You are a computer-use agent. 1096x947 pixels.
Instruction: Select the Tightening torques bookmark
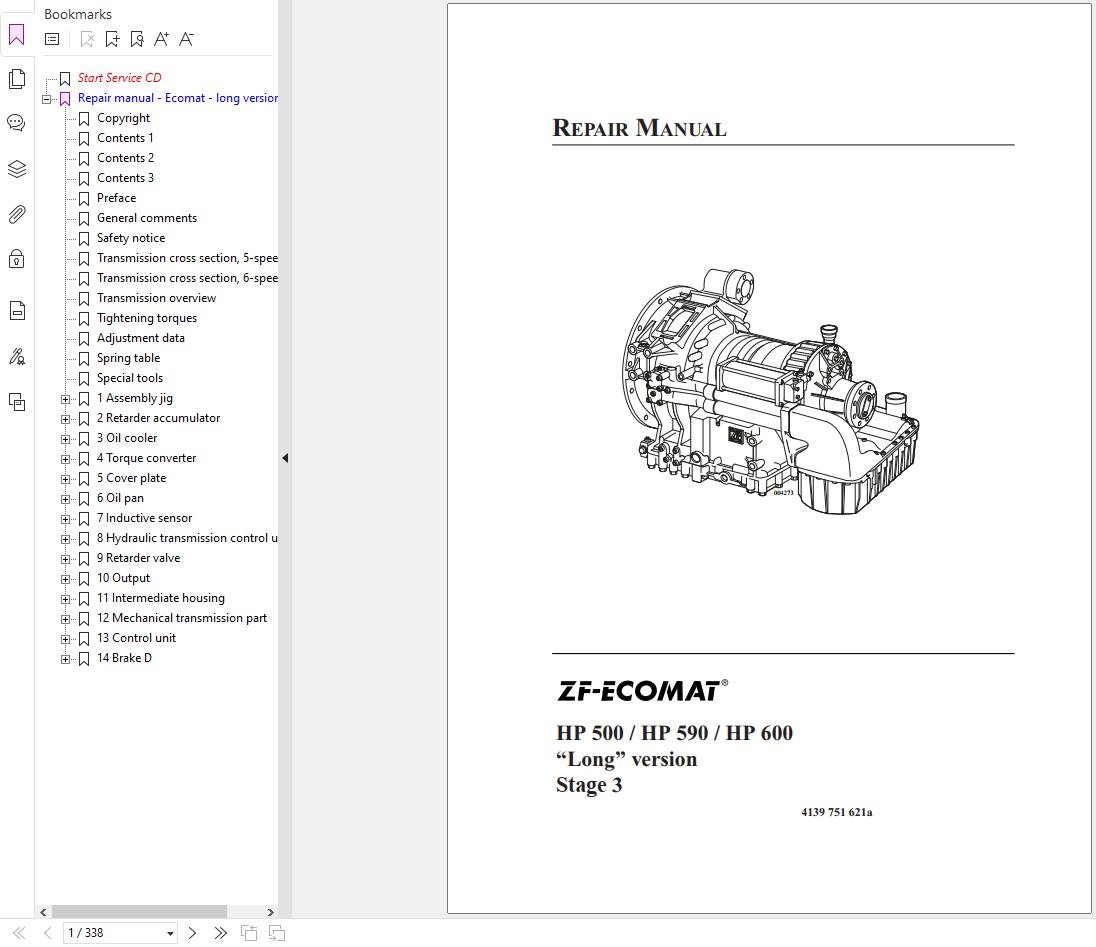[147, 318]
